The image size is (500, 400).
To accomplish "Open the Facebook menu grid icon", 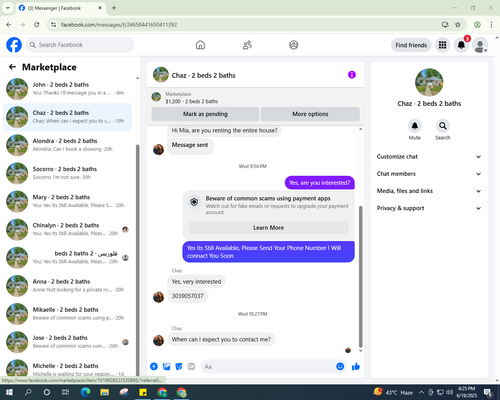I will 442,45.
